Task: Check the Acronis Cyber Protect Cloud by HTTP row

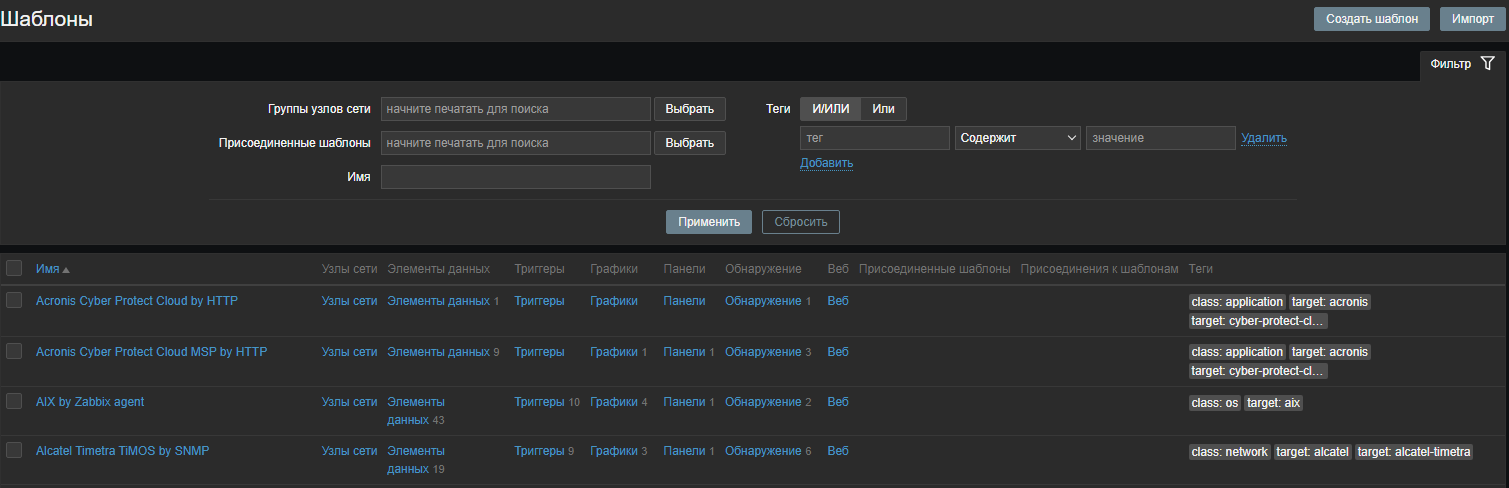Action: pyautogui.click(x=14, y=300)
